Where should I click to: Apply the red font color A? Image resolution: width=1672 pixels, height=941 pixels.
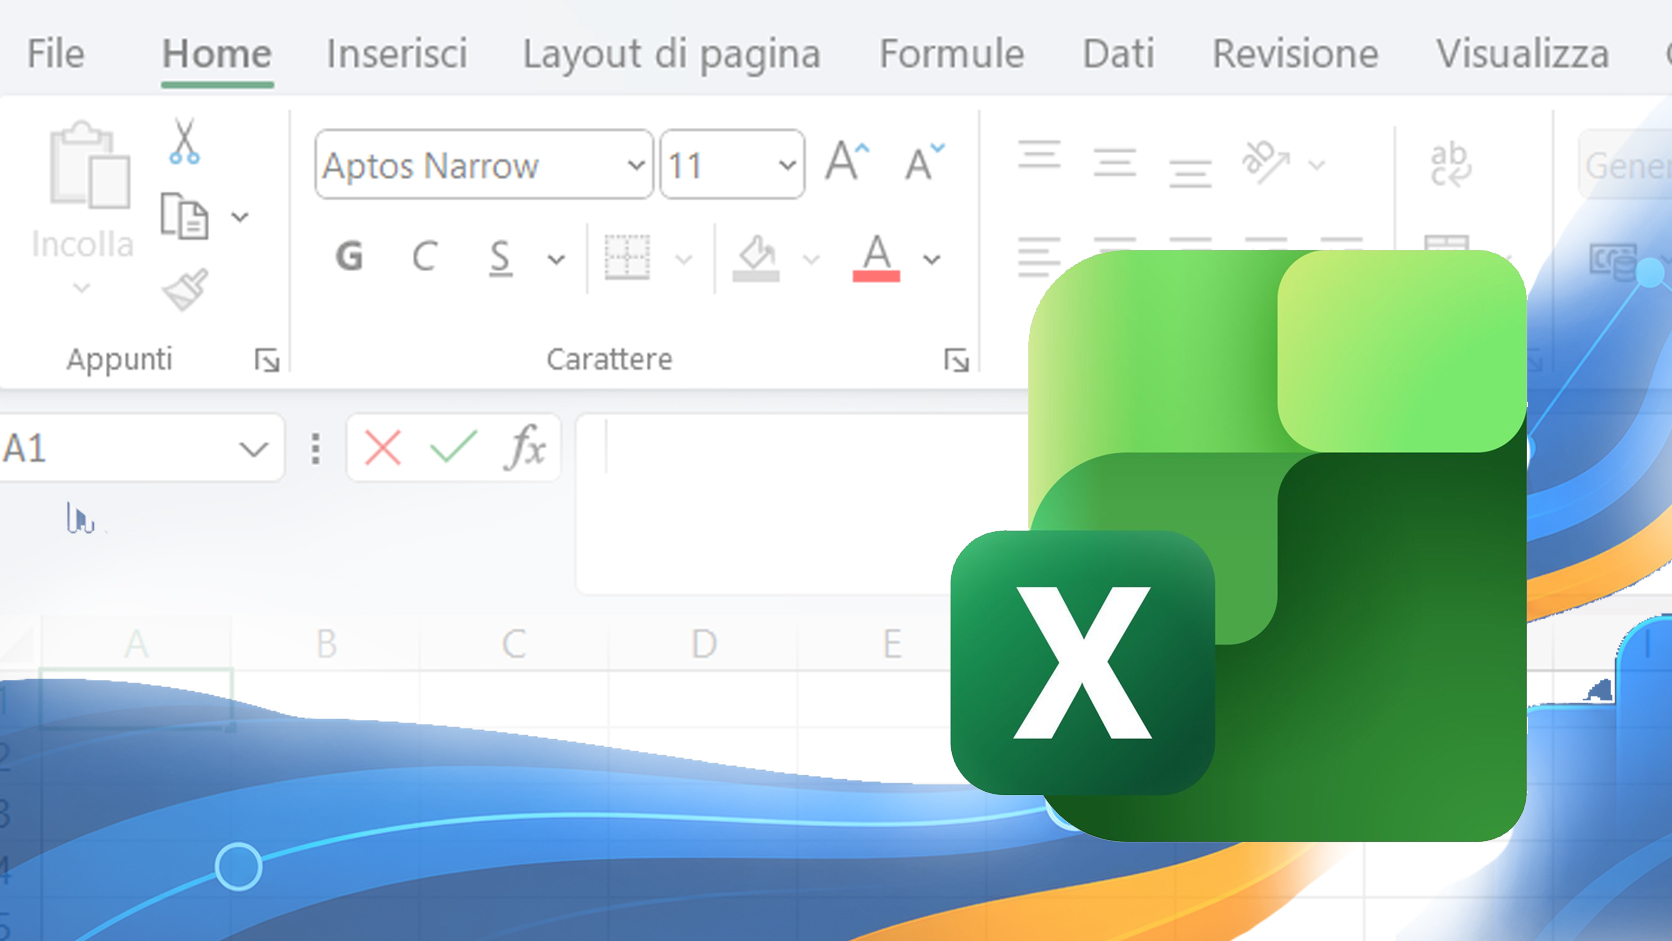coord(876,258)
